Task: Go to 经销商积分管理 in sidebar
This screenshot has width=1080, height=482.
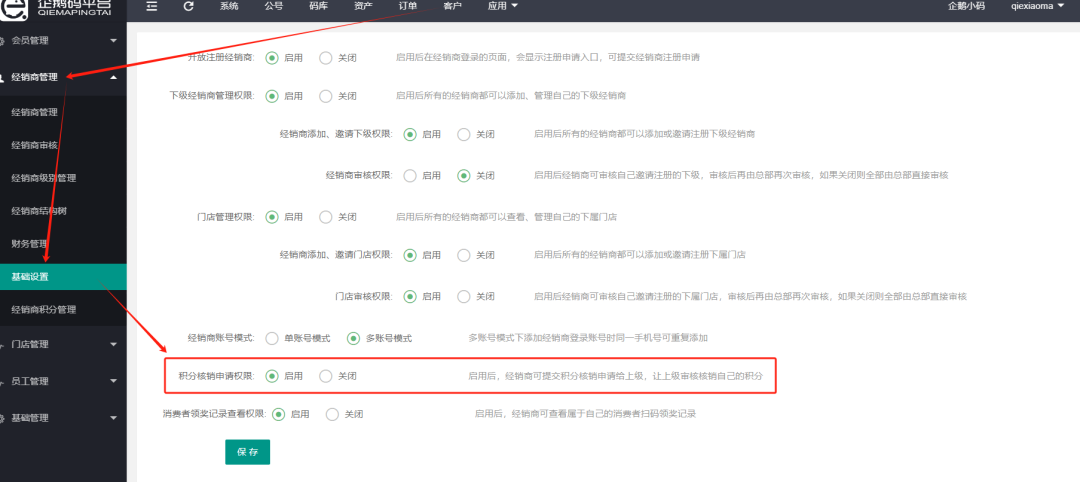Action: [43, 310]
